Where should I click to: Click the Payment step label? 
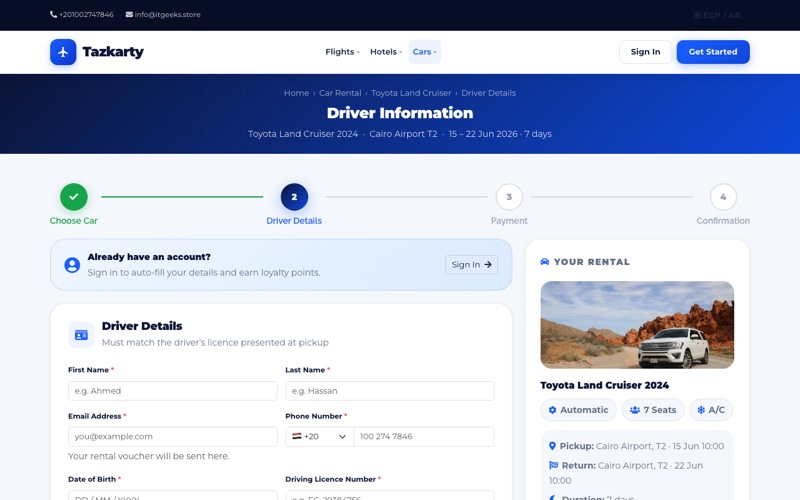pos(509,221)
